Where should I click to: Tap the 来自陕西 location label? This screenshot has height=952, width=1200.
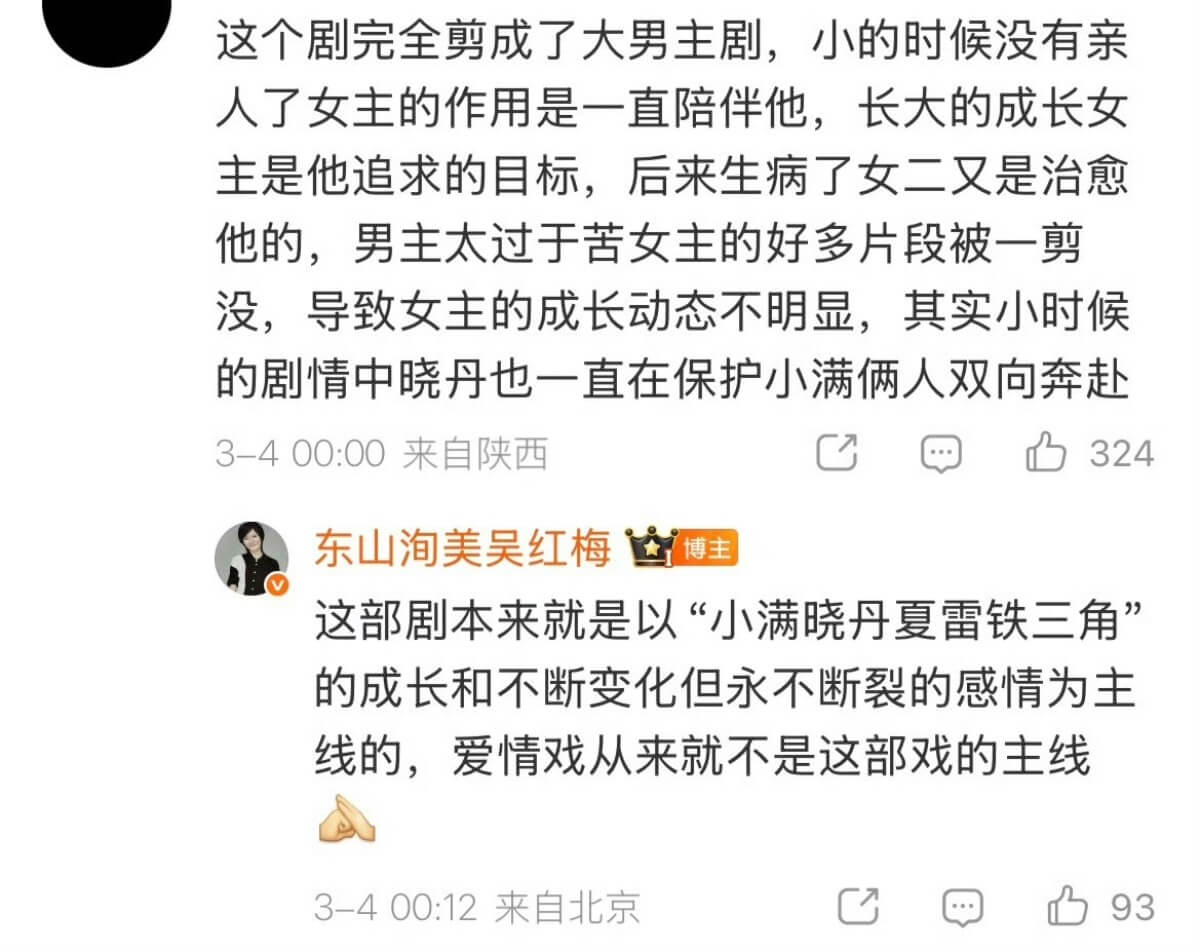476,454
